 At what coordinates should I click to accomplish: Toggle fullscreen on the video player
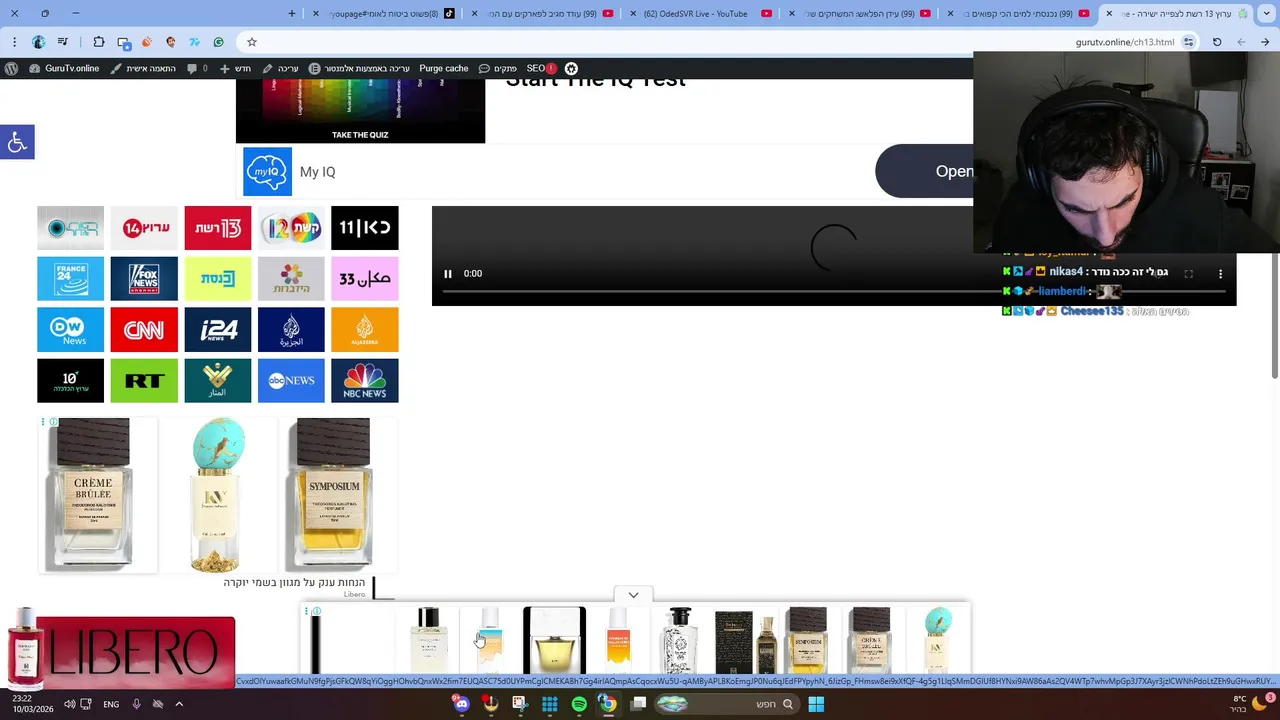click(x=1188, y=273)
